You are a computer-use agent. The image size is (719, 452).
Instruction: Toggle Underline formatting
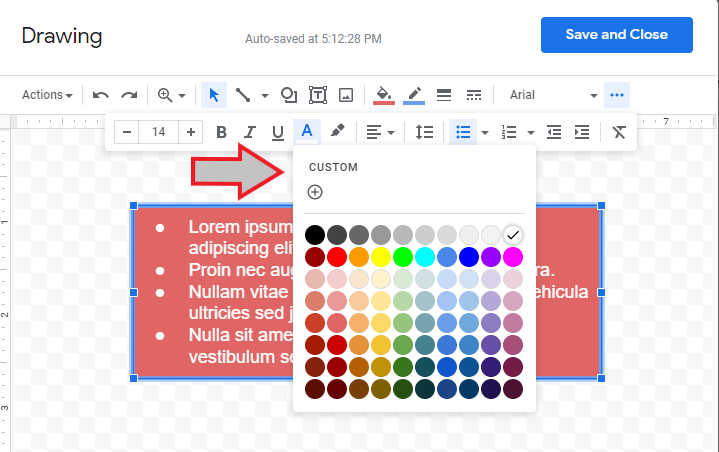pos(277,132)
